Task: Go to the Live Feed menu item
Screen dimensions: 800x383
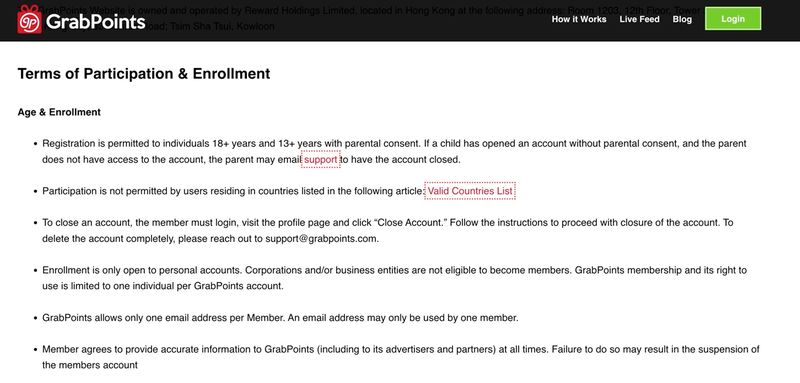Action: [x=639, y=19]
